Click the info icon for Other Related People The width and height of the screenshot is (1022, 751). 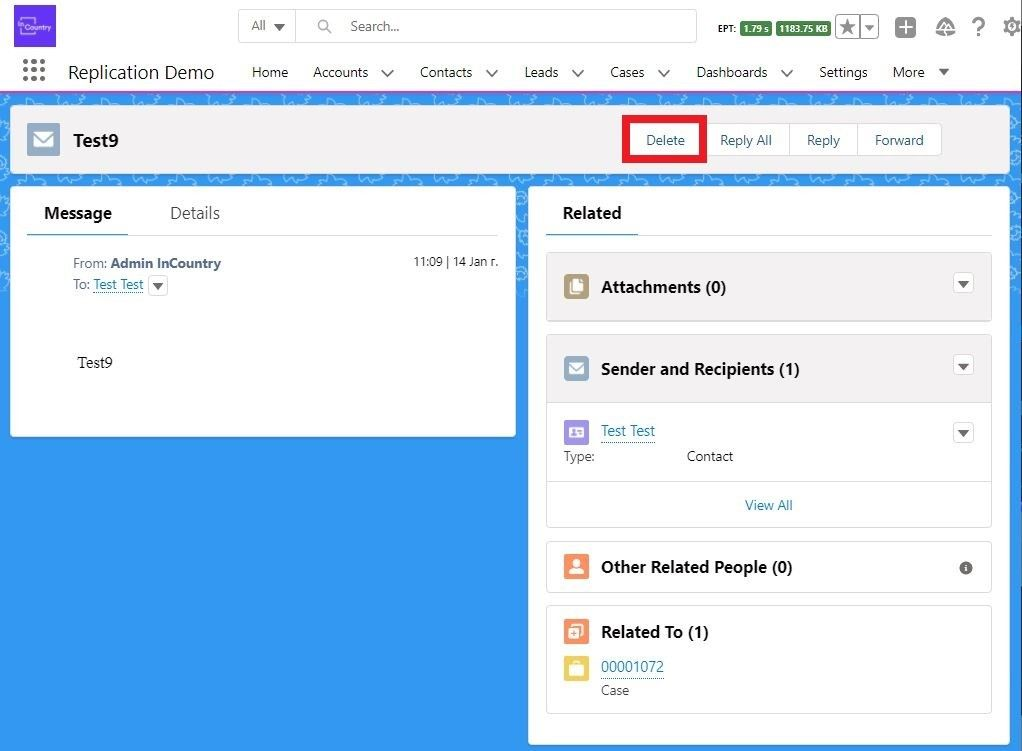(x=965, y=568)
